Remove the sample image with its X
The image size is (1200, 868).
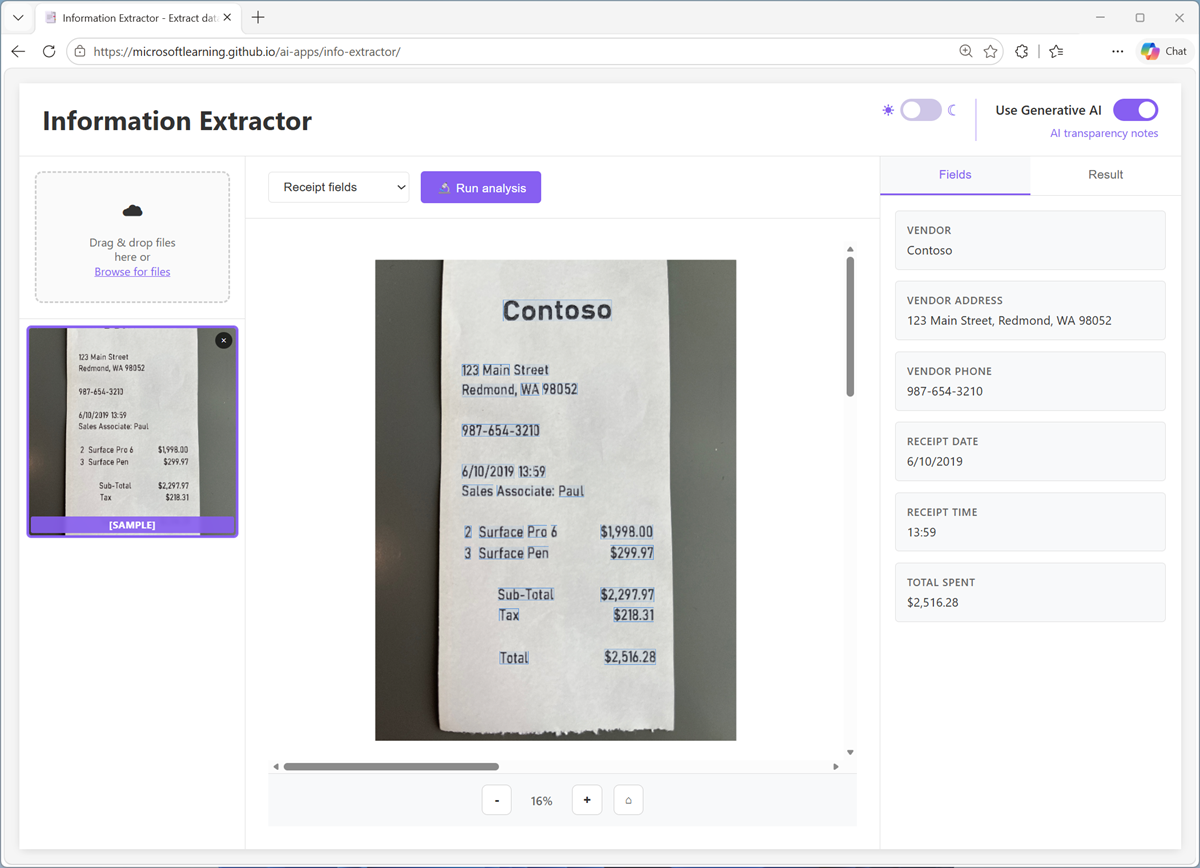coord(224,340)
